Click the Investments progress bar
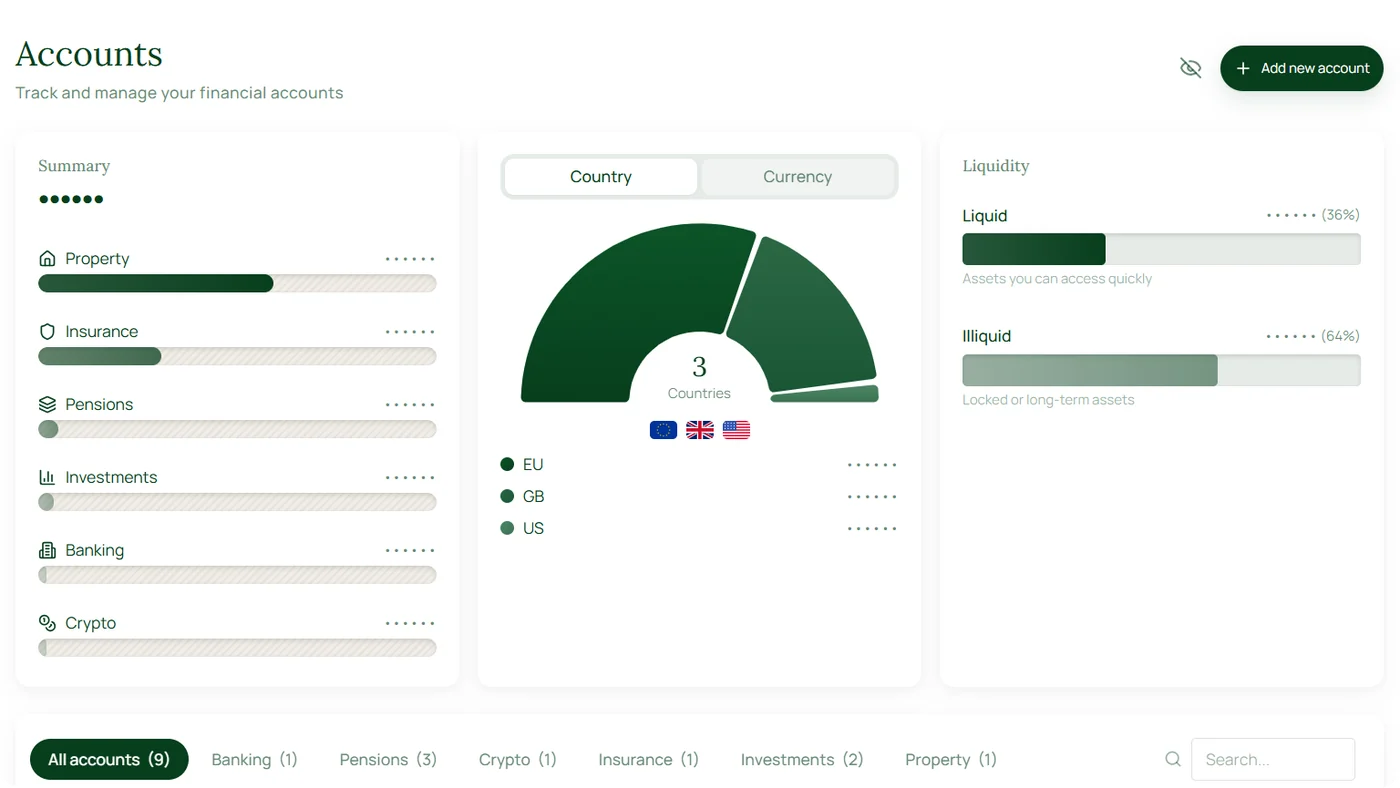Image resolution: width=1400 pixels, height=788 pixels. click(x=237, y=502)
